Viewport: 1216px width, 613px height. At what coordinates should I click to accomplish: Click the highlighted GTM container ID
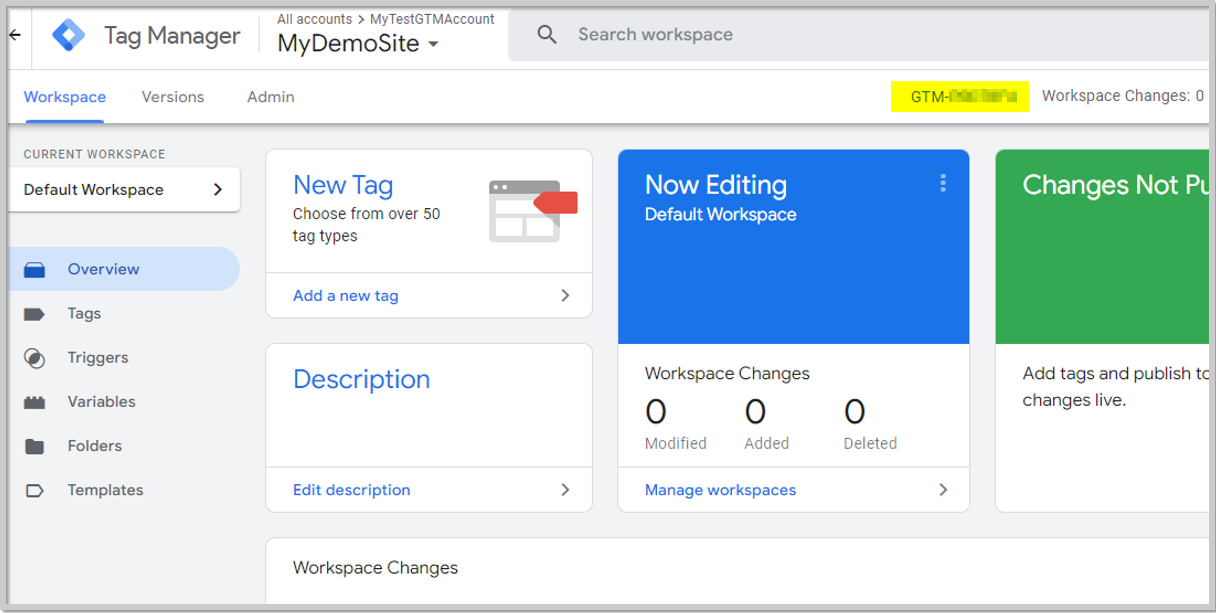coord(960,96)
